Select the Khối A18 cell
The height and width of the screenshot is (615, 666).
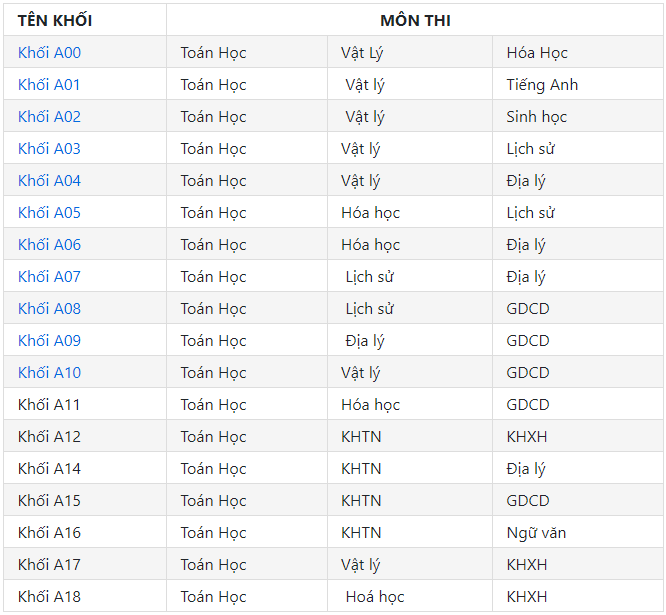coord(85,597)
